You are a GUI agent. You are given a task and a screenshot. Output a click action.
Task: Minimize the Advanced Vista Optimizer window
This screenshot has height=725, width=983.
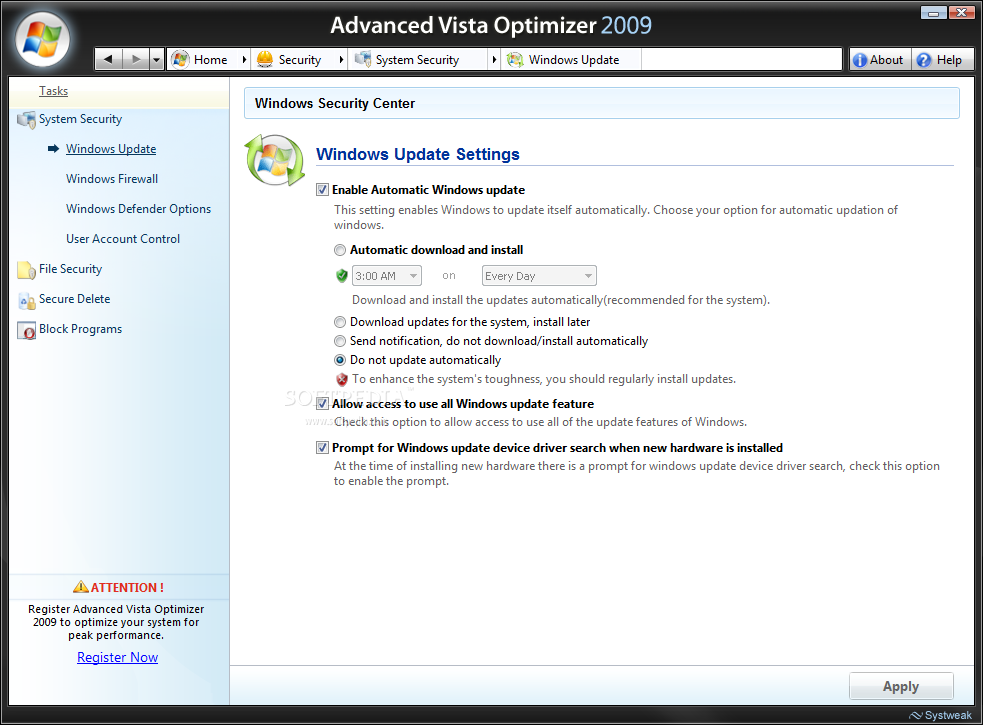(933, 12)
